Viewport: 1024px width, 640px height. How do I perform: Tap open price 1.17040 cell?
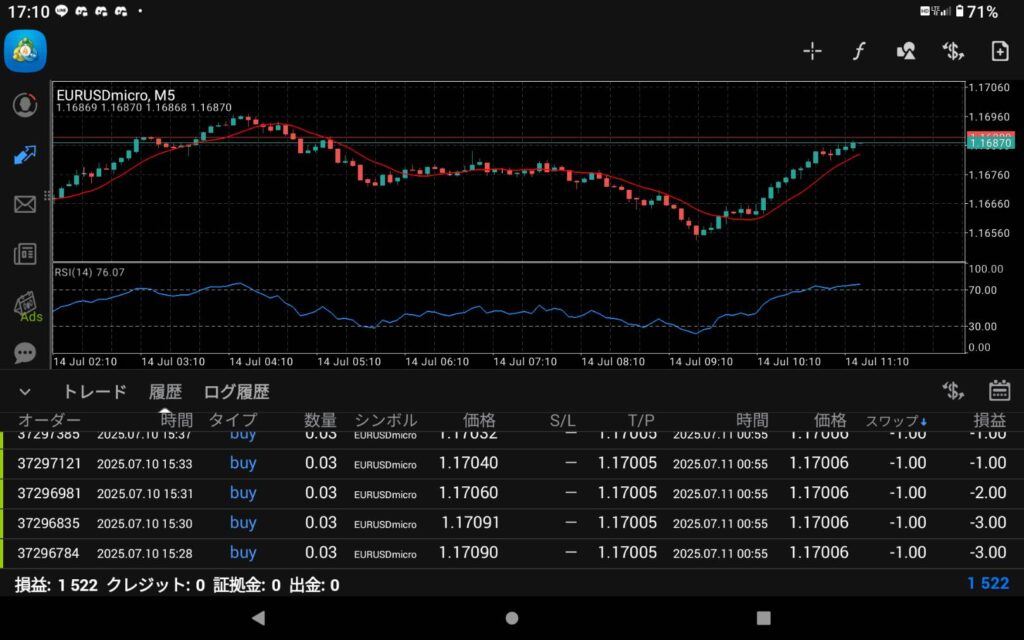pos(468,463)
